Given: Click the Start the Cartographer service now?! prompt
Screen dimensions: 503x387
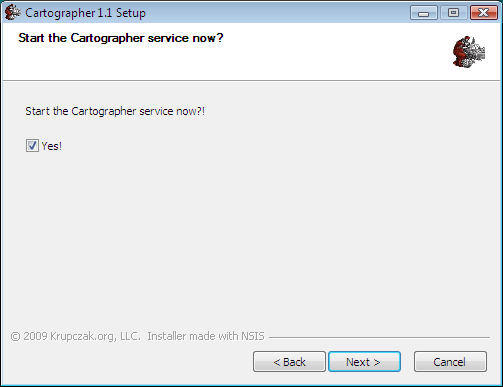Looking at the screenshot, I should coord(115,111).
